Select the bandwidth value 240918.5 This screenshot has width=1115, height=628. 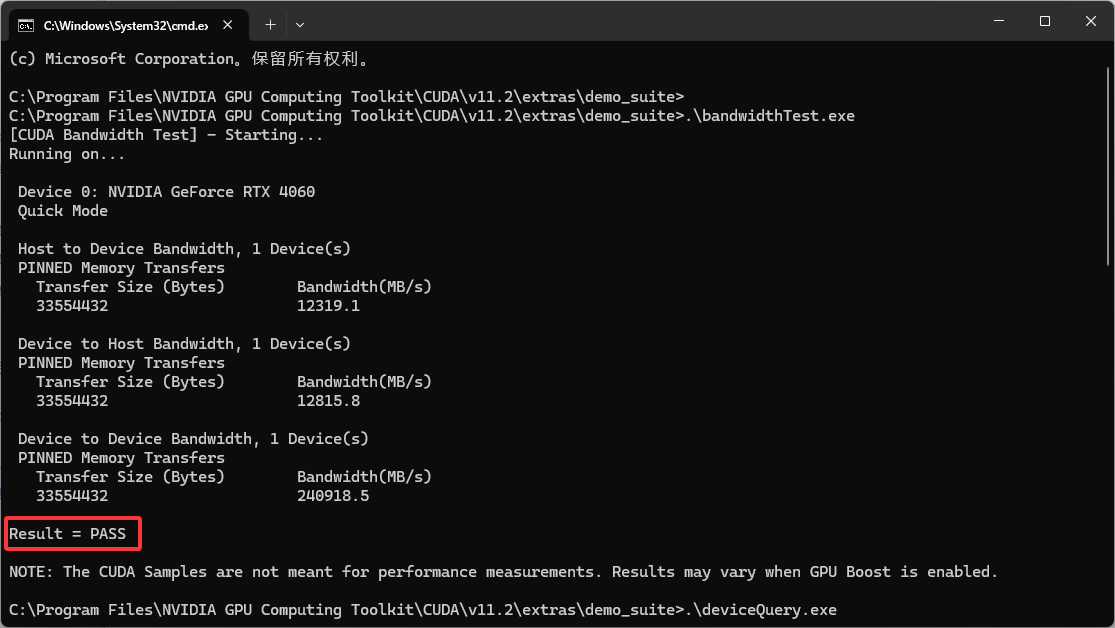click(x=334, y=495)
